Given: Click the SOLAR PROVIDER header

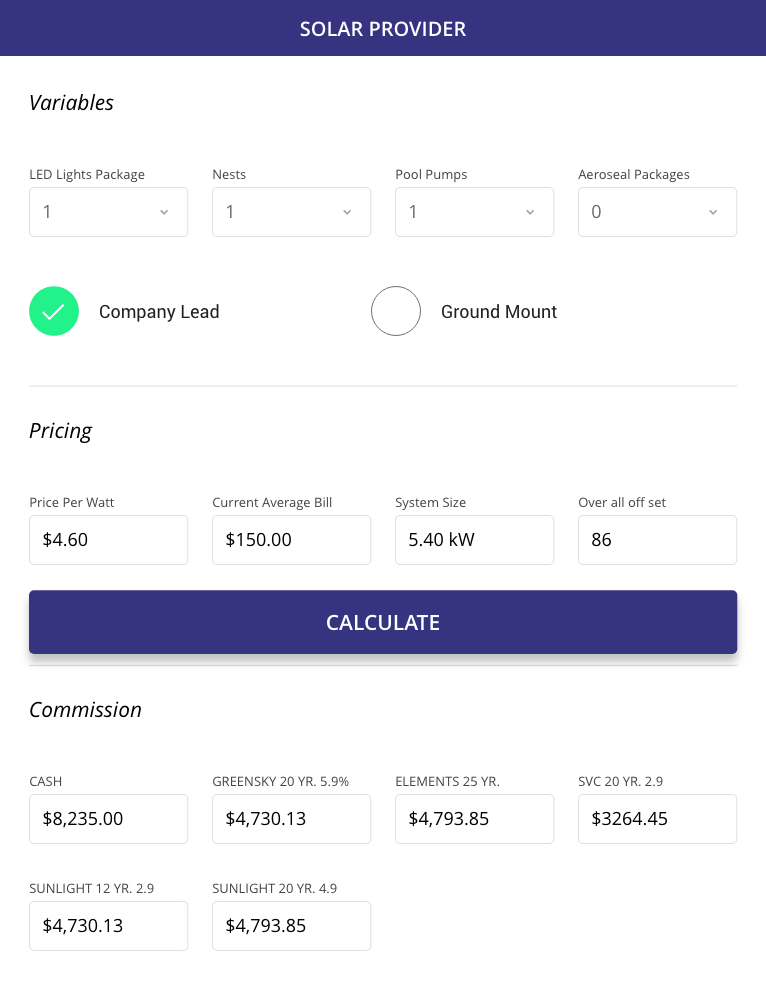Looking at the screenshot, I should (383, 28).
